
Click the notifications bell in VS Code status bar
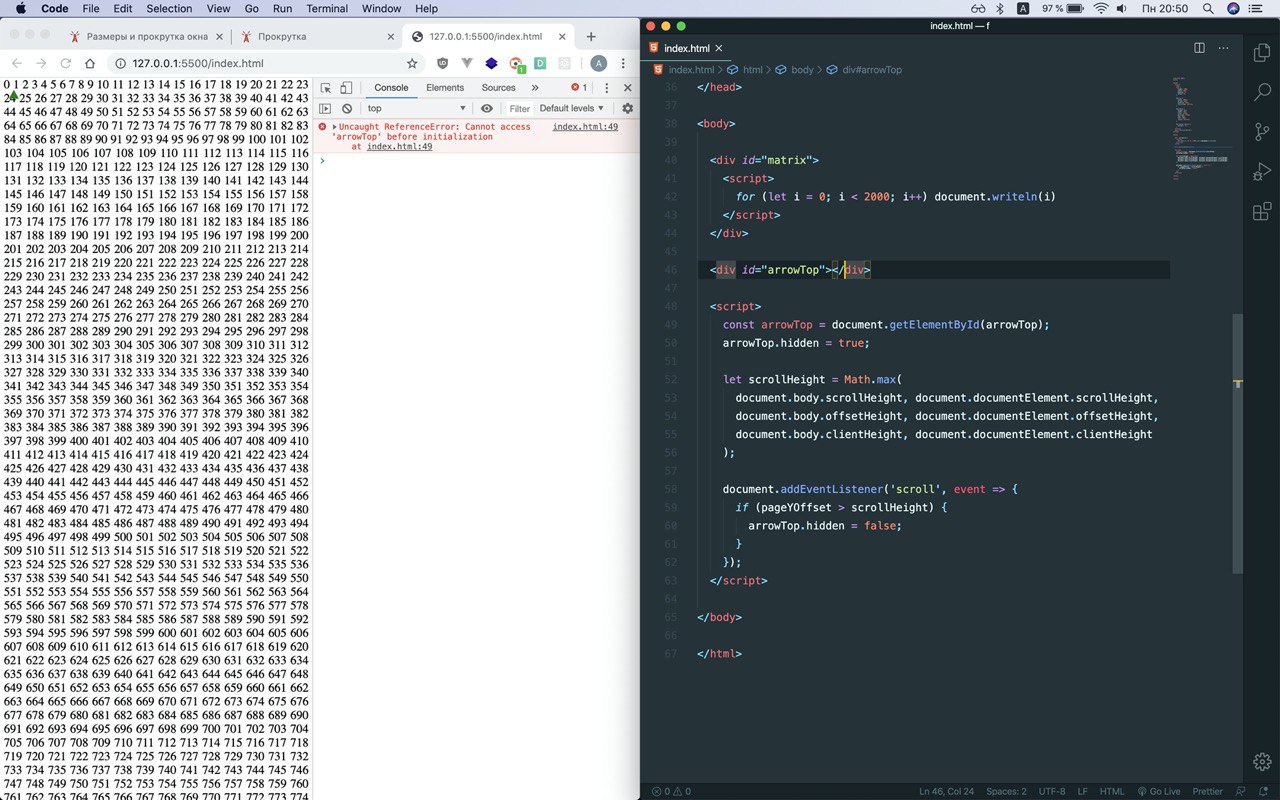pyautogui.click(x=1262, y=792)
